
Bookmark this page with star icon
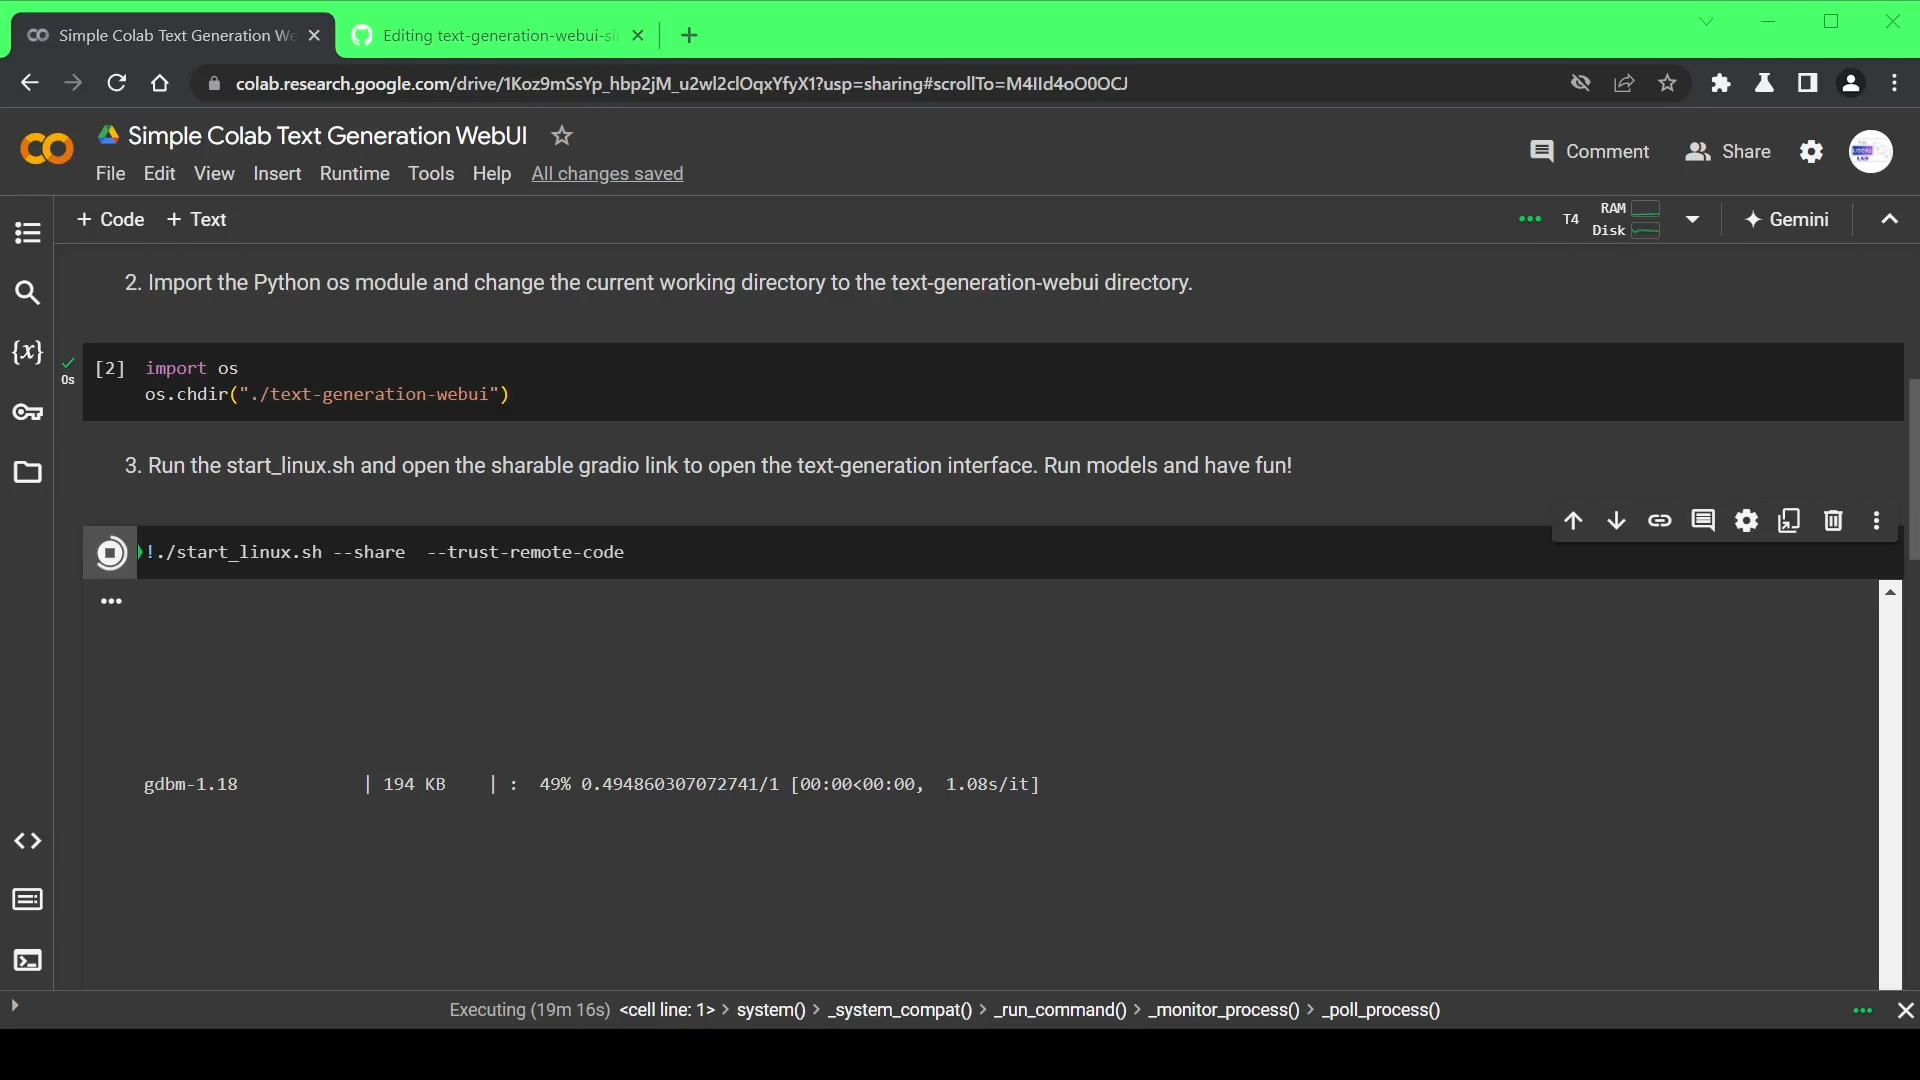[x=1667, y=83]
